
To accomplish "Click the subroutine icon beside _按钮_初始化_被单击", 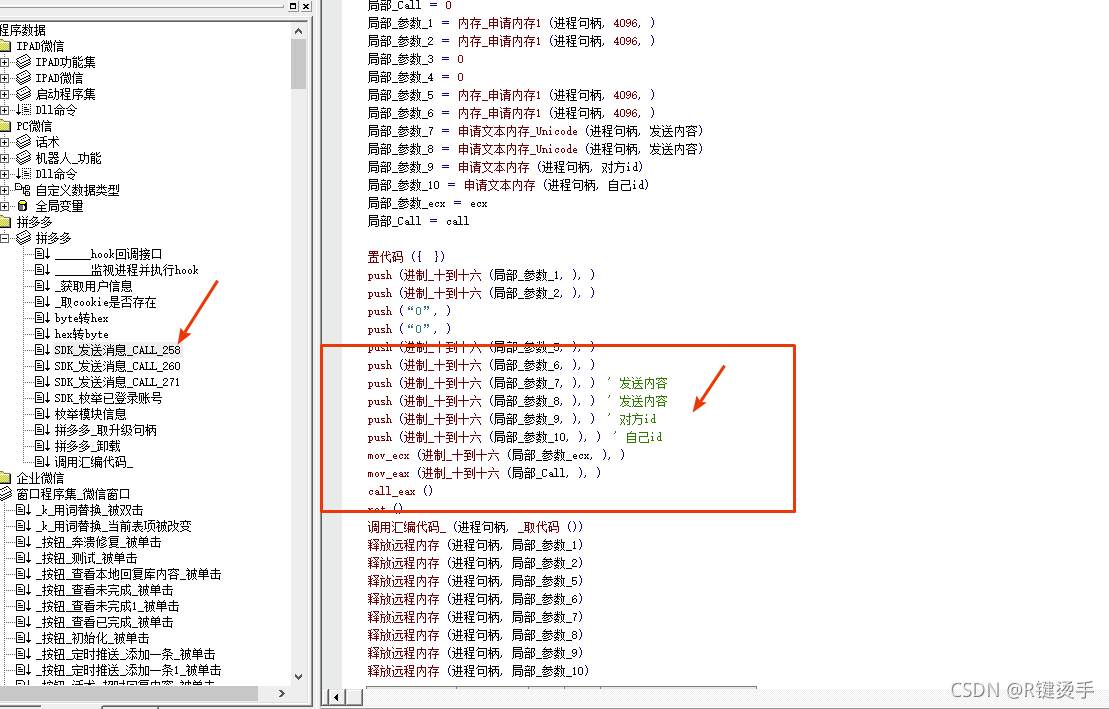I will (23, 638).
